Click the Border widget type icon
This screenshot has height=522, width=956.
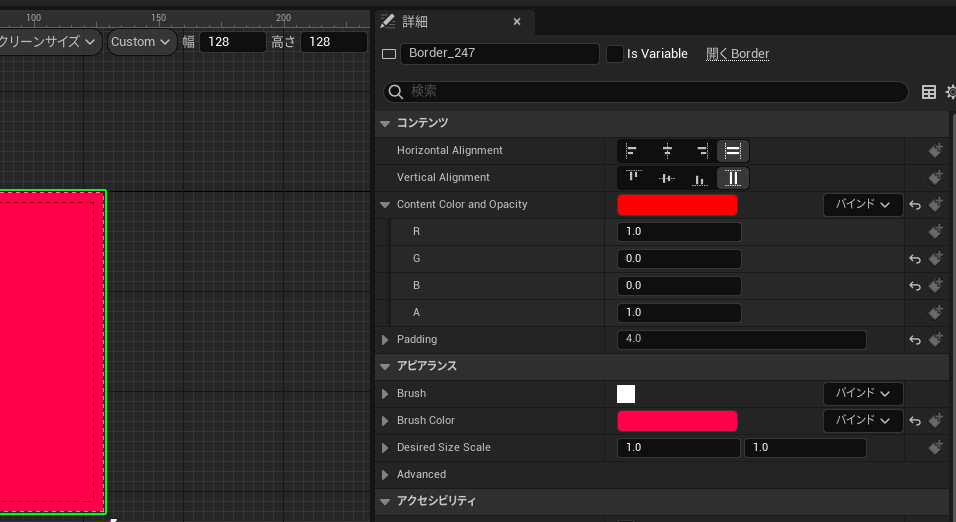pyautogui.click(x=389, y=54)
